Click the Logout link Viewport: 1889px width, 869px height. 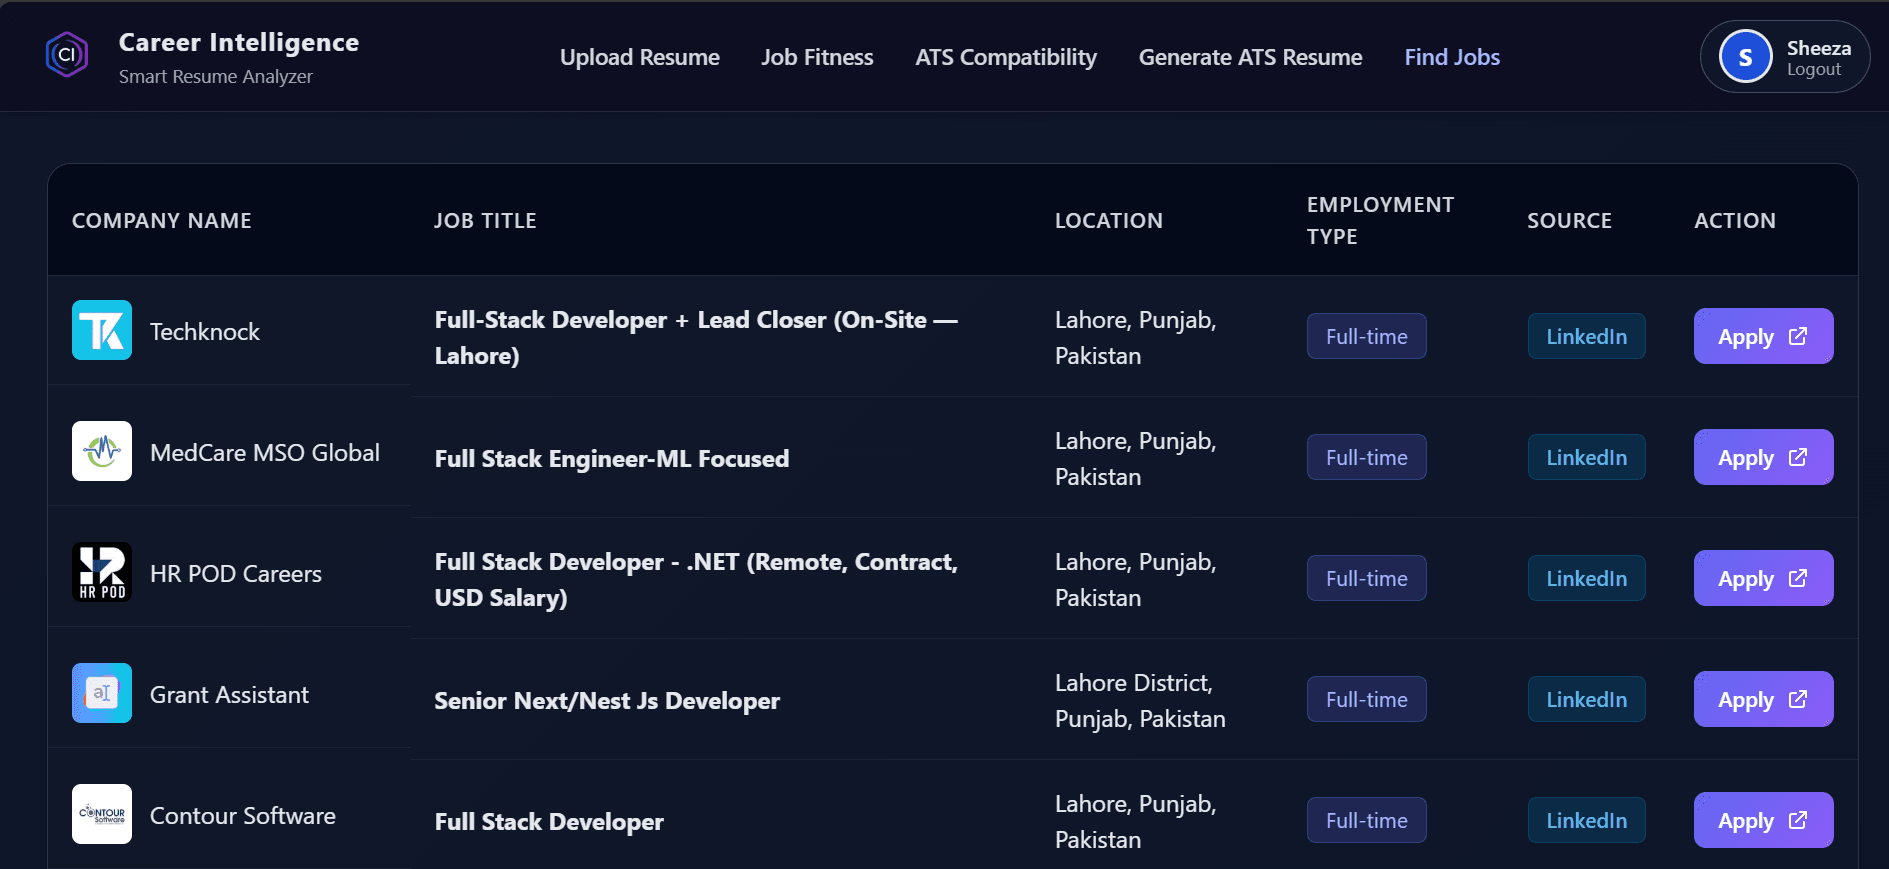pyautogui.click(x=1814, y=70)
